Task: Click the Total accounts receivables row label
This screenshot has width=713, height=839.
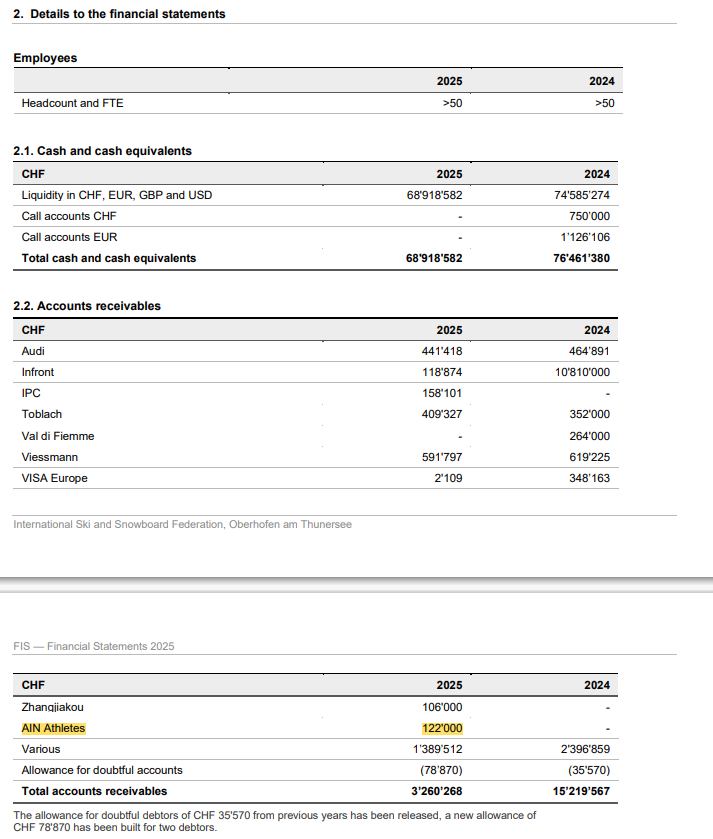Action: pyautogui.click(x=94, y=791)
